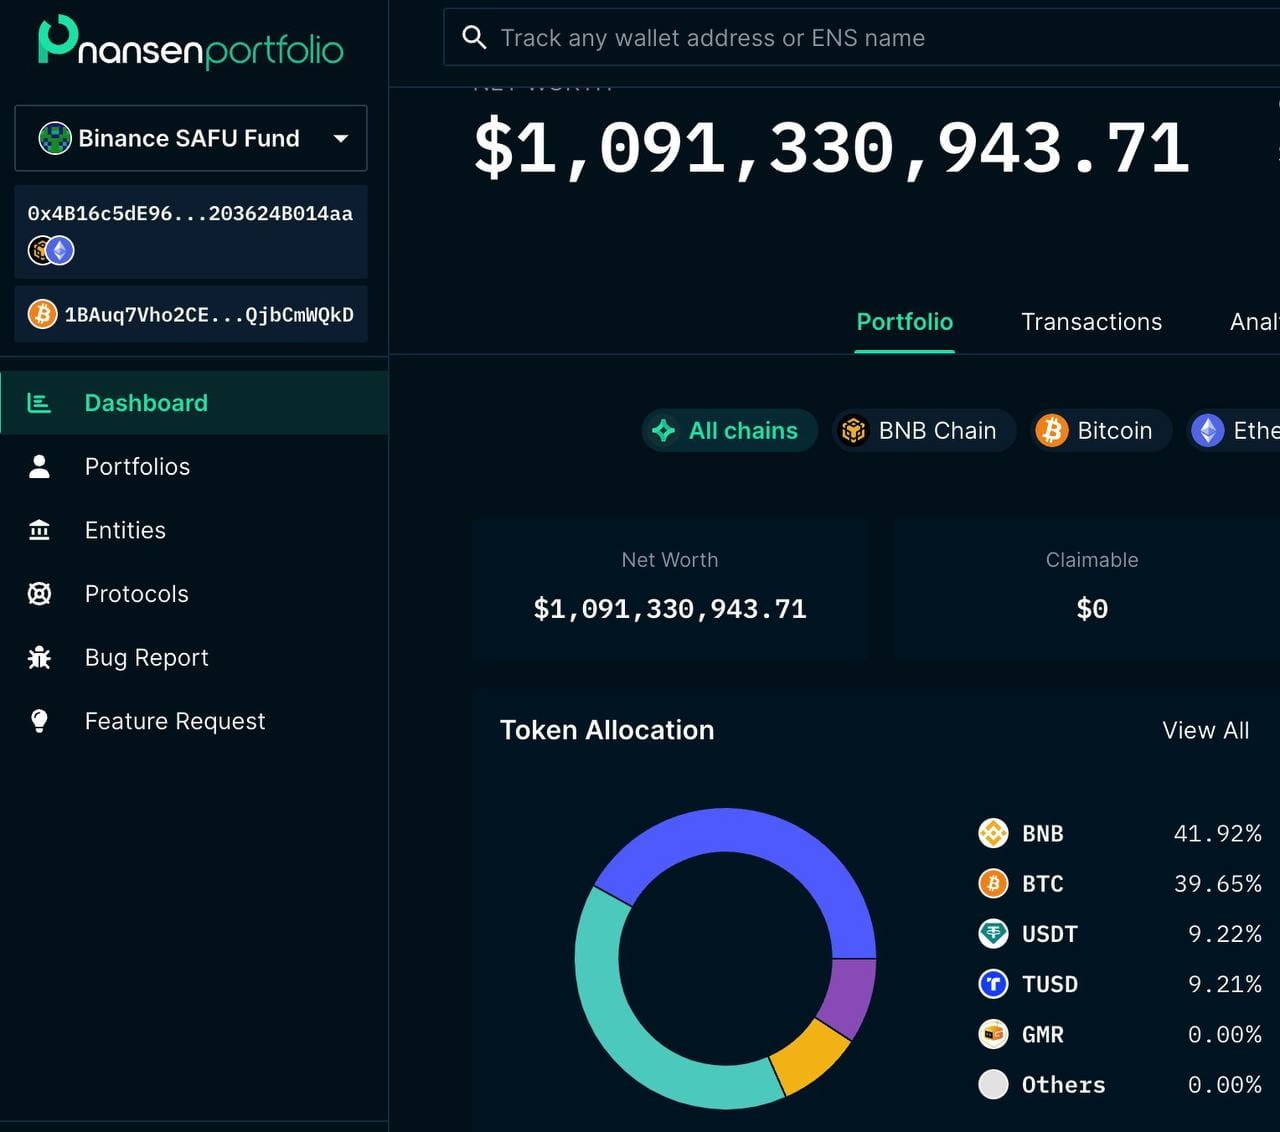Screen dimensions: 1280x1132
Task: Go to Portfolios in the sidebar
Action: (194, 466)
